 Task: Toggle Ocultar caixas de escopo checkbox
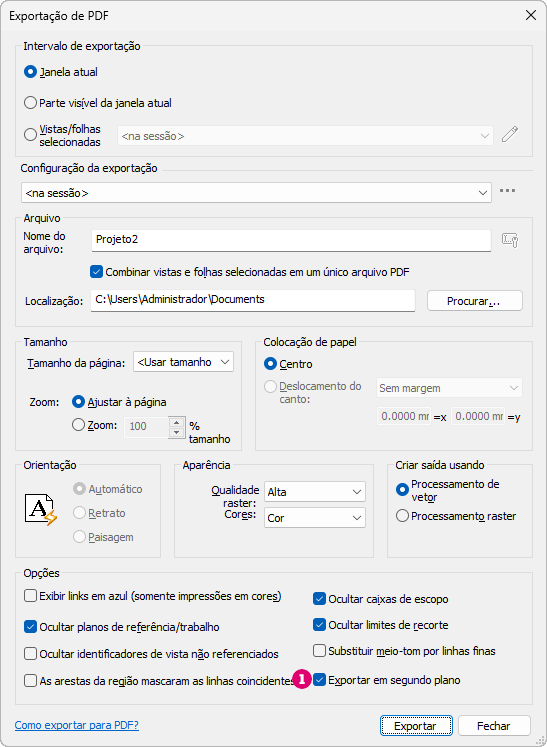pyautogui.click(x=319, y=599)
